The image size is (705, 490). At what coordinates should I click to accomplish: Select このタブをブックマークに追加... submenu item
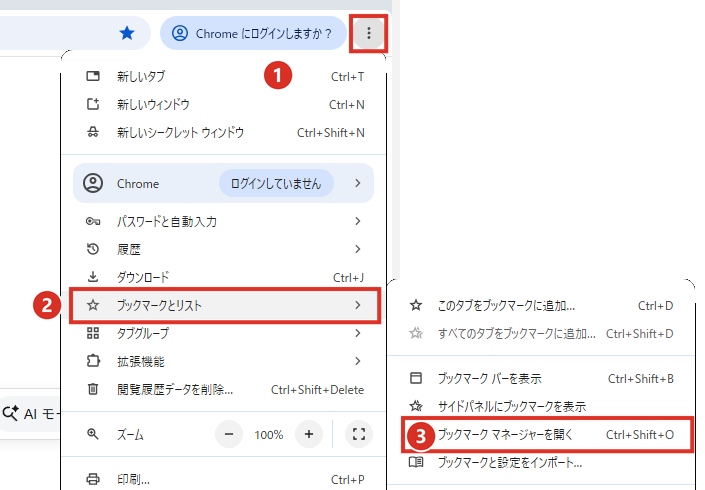[x=541, y=306]
